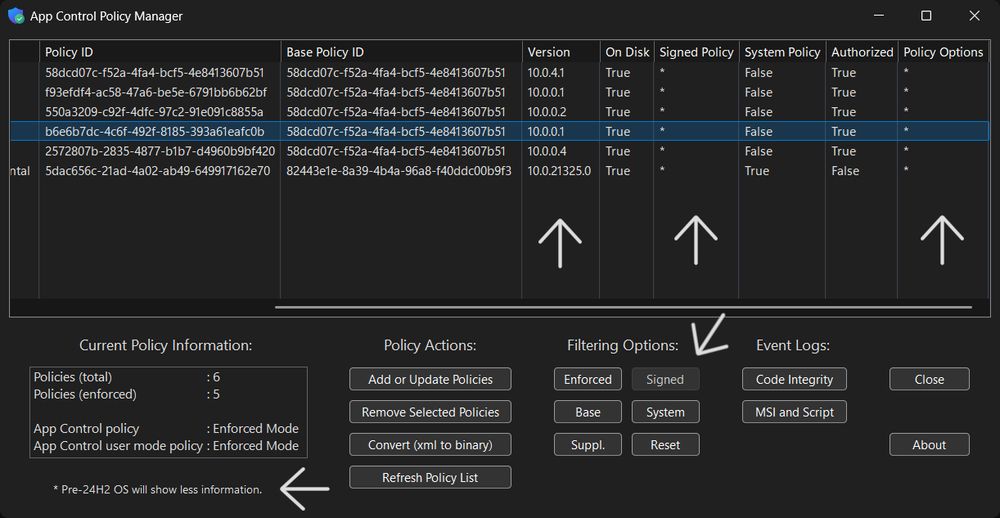
Task: Select policy row 550a3209-c92f-4dfc-97c2-91e091c8855a
Action: point(500,112)
